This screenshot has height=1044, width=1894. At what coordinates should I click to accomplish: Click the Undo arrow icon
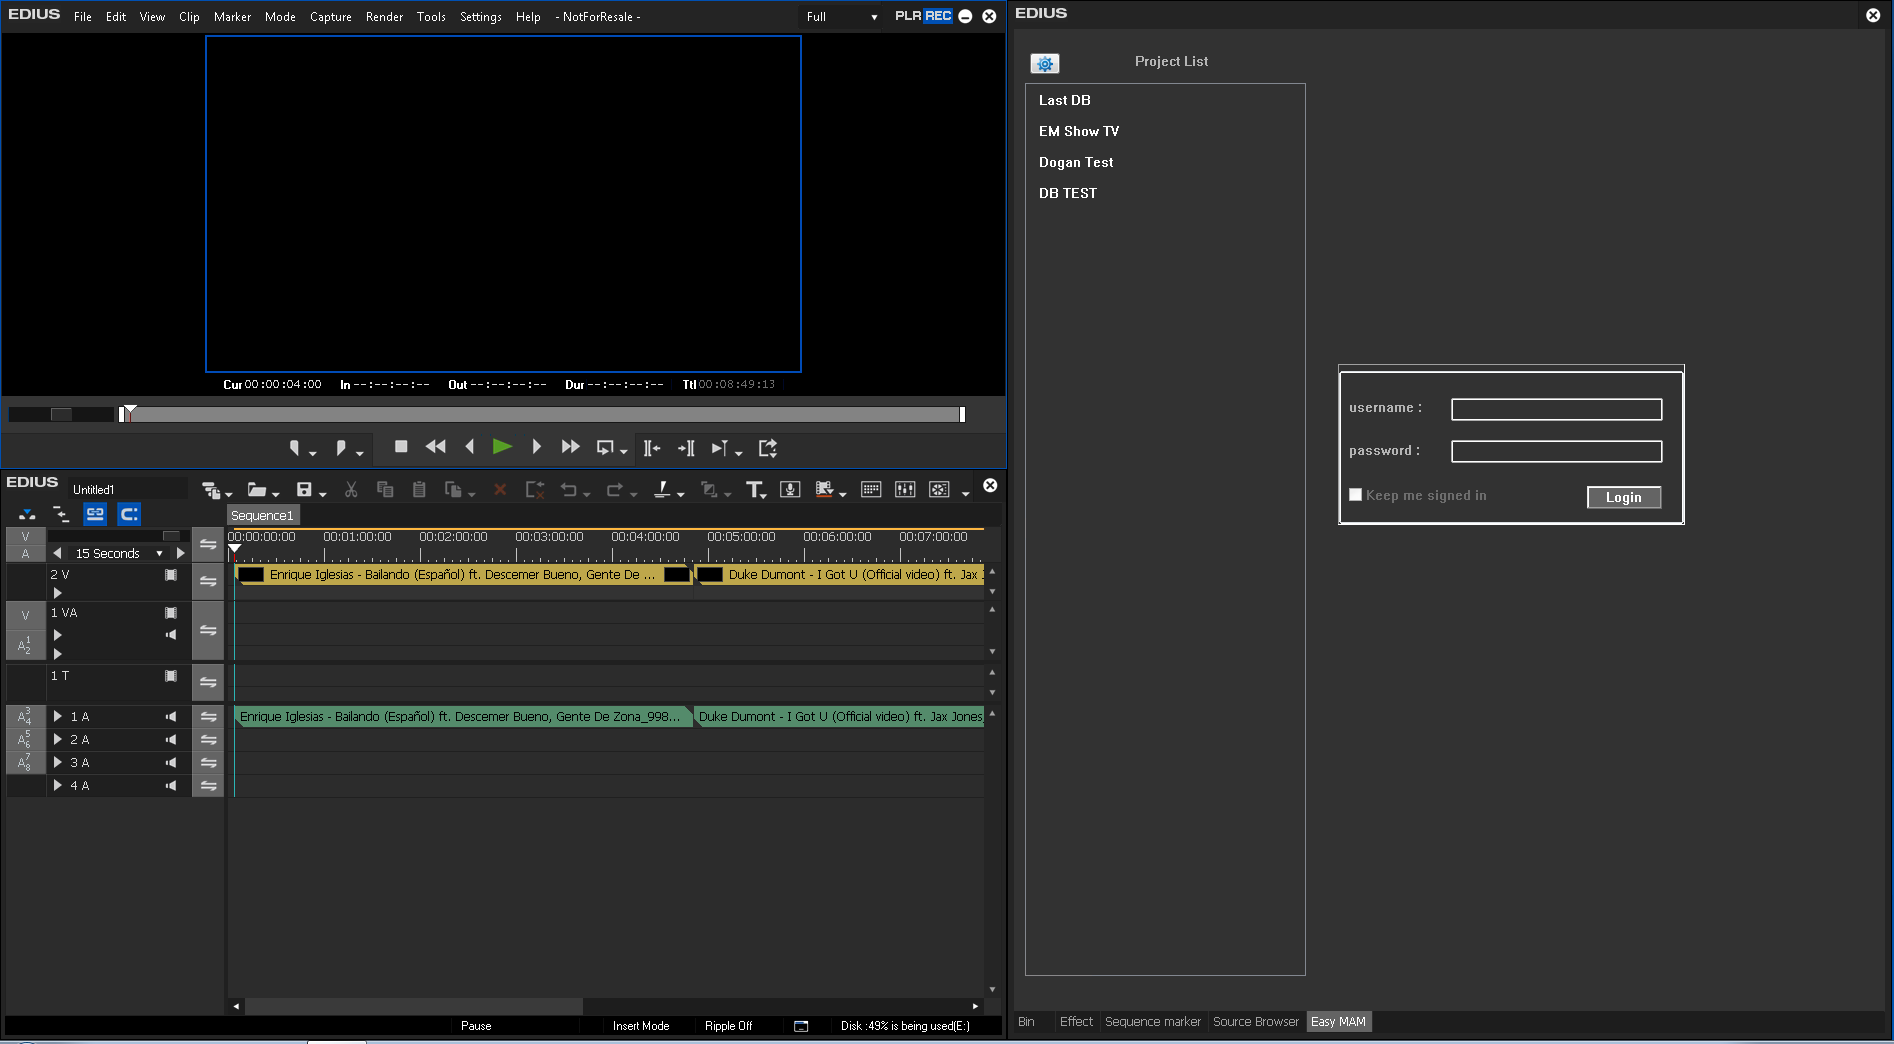tap(569, 490)
